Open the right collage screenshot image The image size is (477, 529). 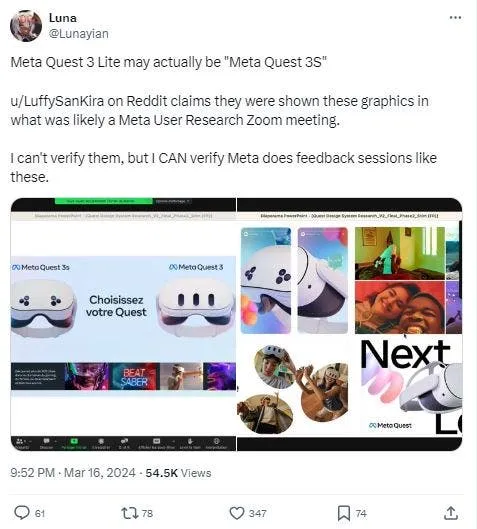(x=349, y=324)
